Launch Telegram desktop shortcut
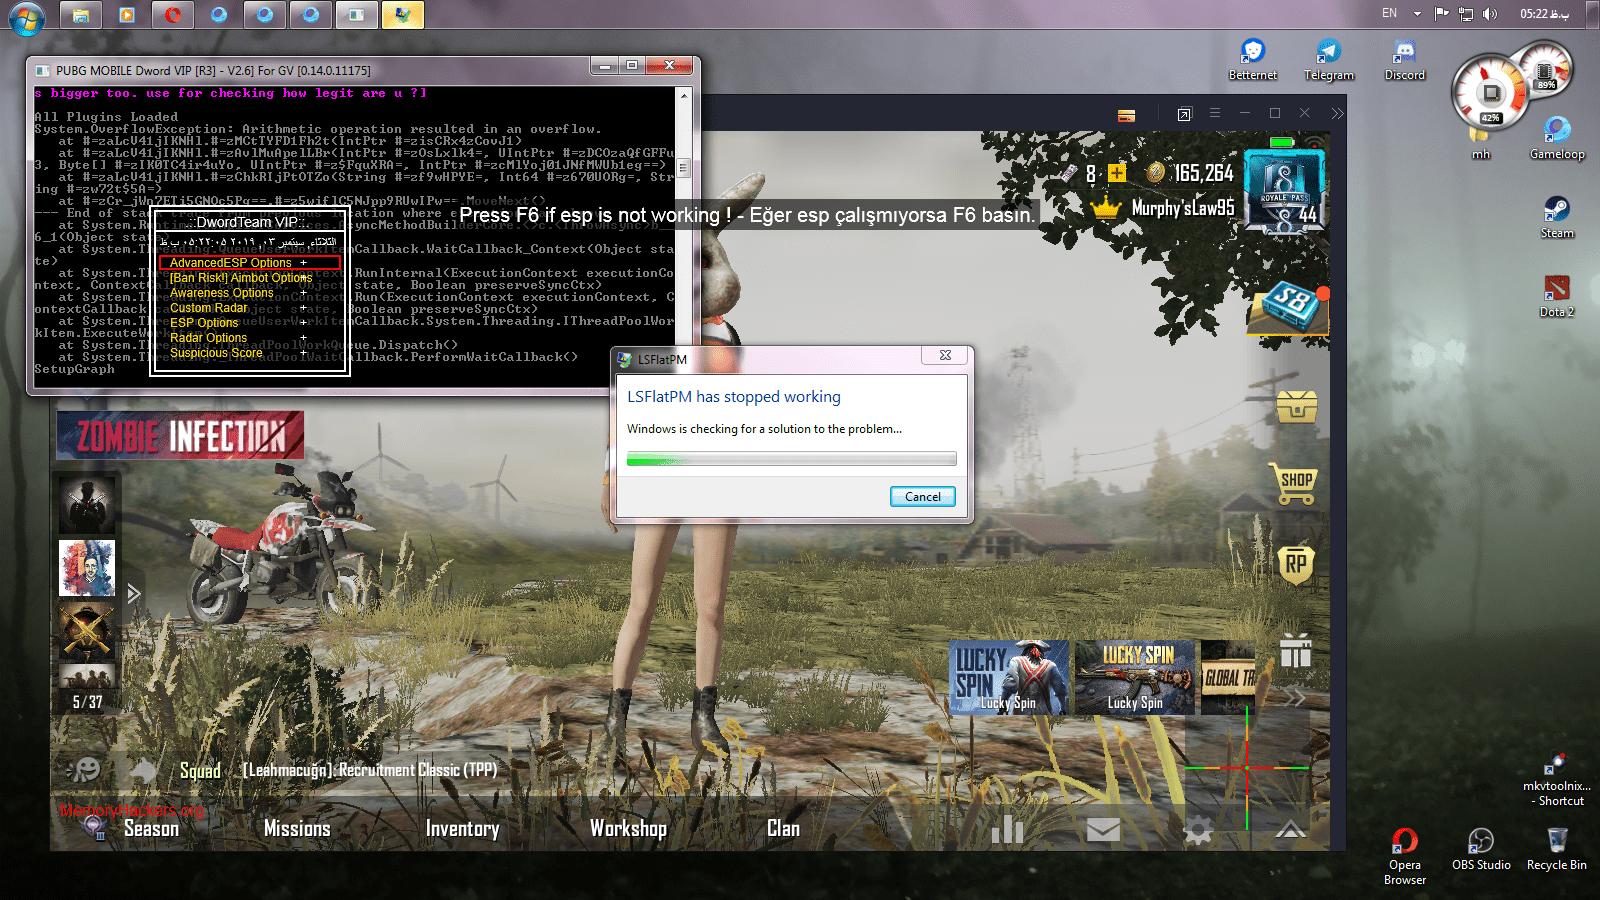Screen dimensions: 1600x900 tap(1329, 60)
